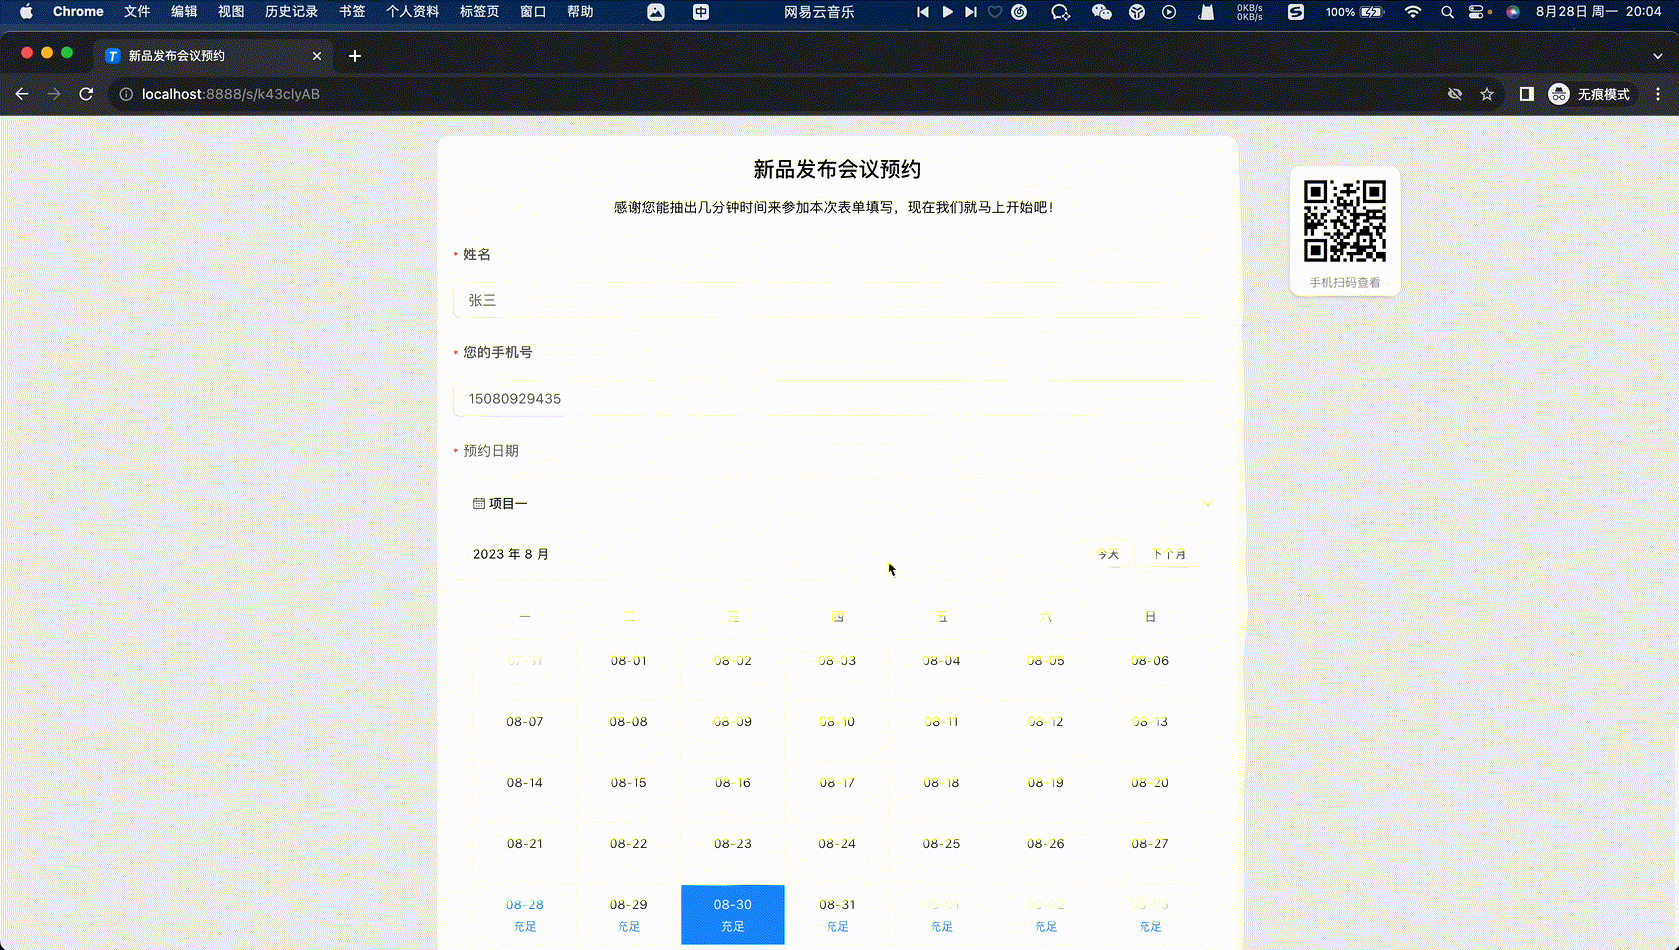Open a new browser tab
Screen dimensions: 1679x950
355,56
